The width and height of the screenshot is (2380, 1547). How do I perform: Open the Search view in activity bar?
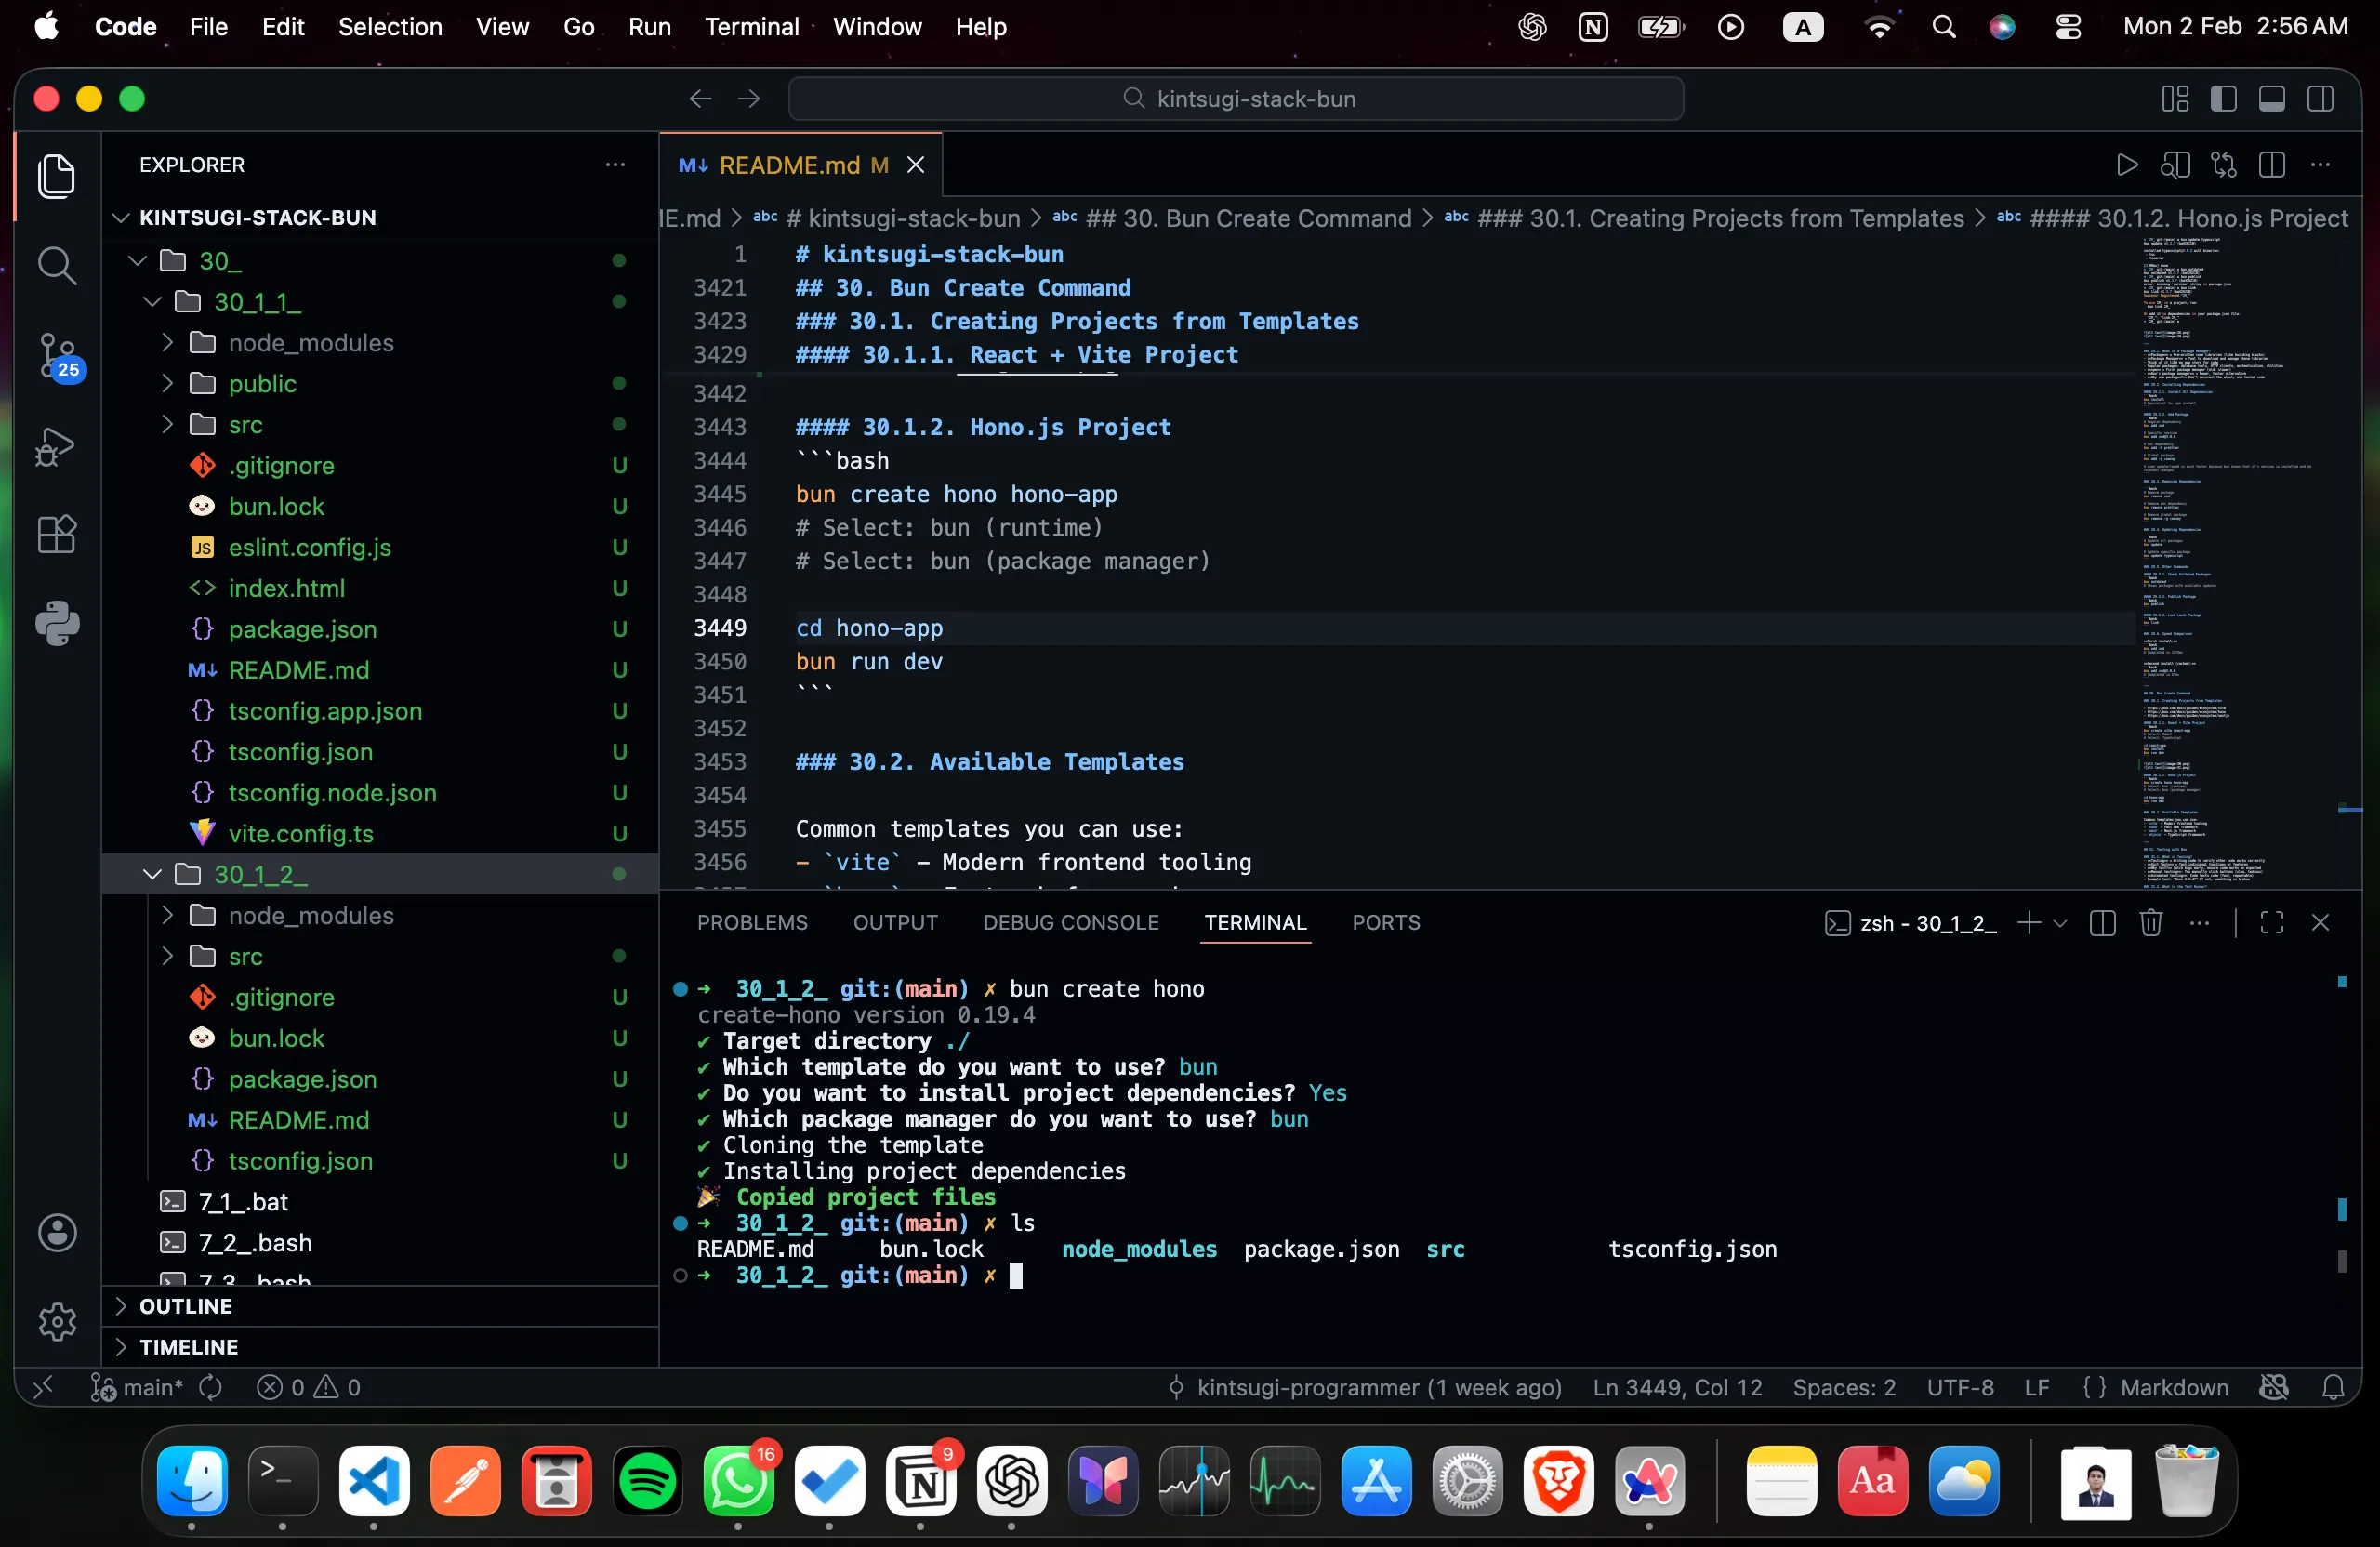(56, 266)
